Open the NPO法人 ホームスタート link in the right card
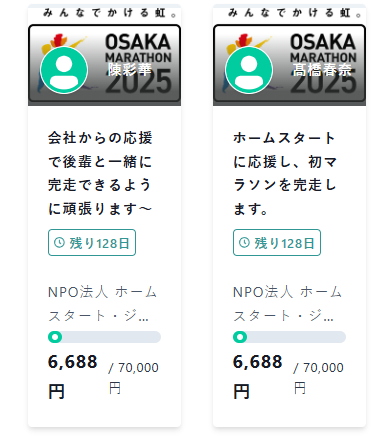The height and width of the screenshot is (441, 384). point(287,304)
